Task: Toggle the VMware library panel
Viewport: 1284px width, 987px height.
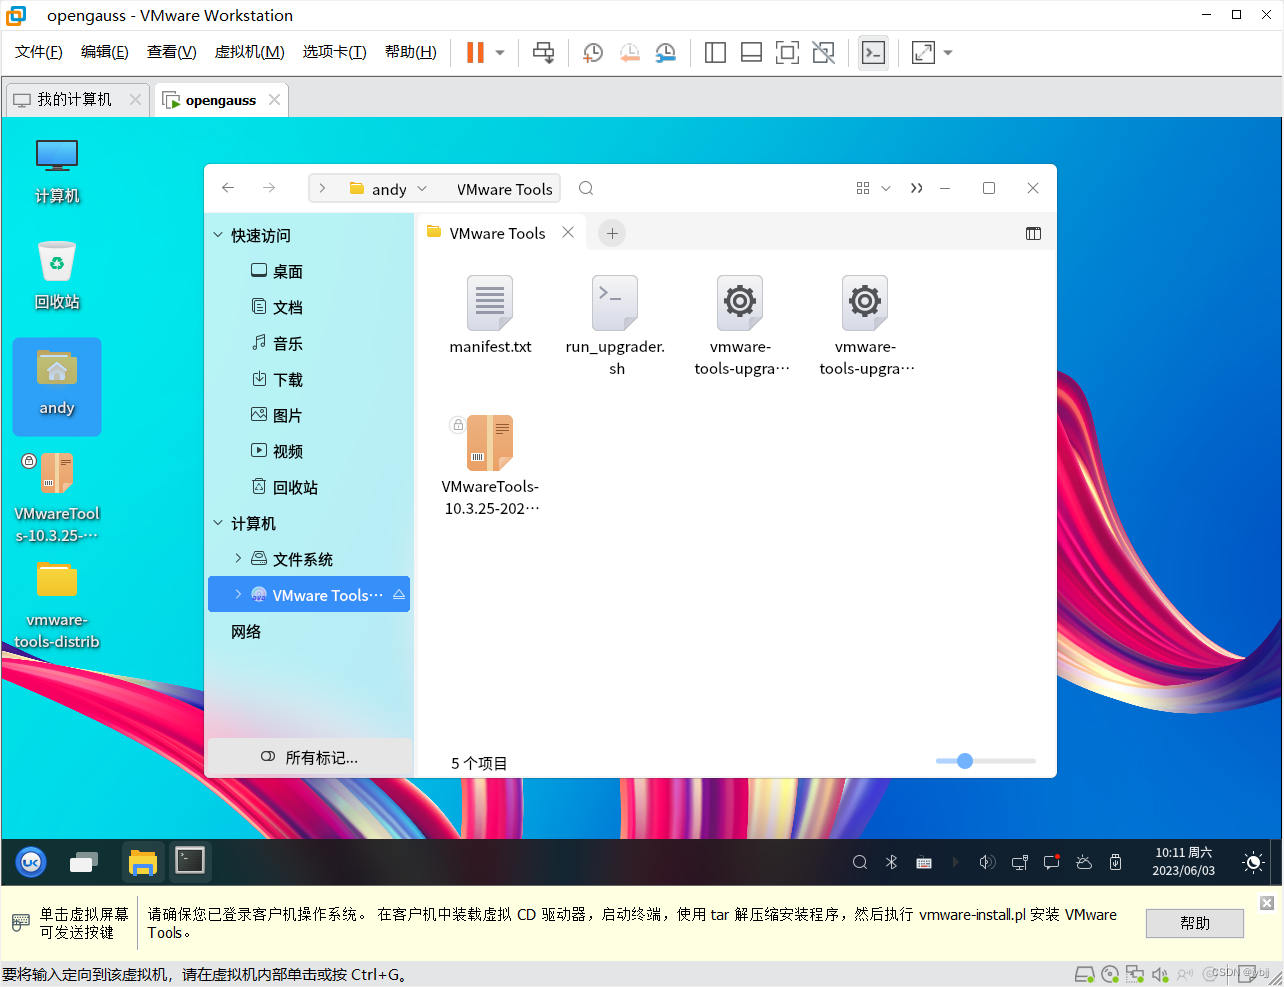Action: click(x=715, y=52)
